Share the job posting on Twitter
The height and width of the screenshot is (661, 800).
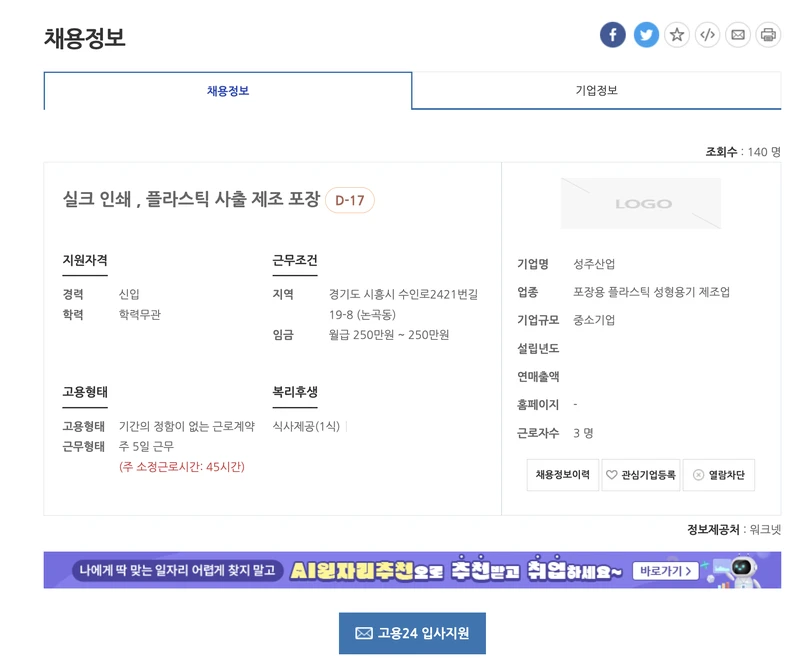[646, 34]
